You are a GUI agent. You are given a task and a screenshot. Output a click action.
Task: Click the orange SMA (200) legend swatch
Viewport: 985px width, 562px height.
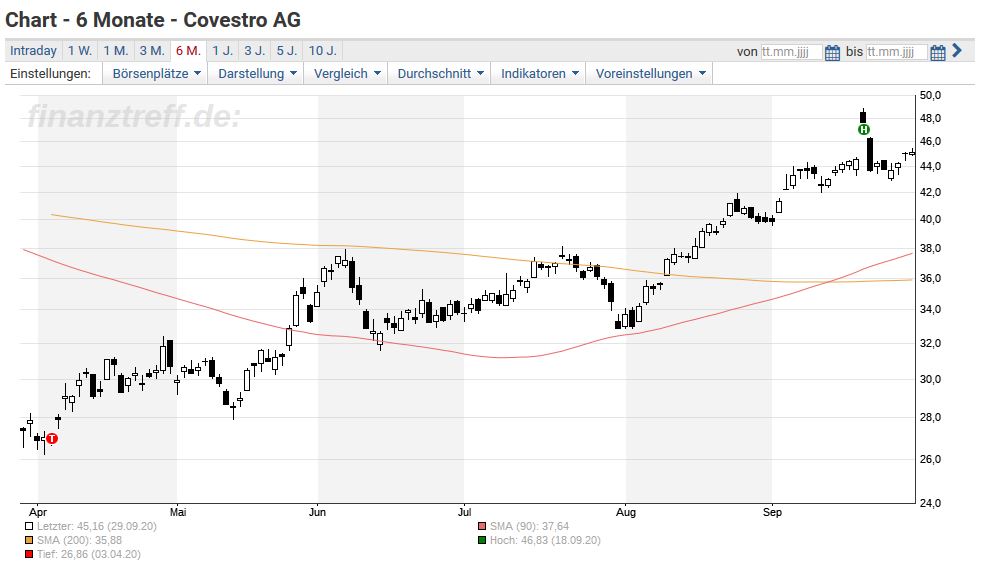tap(29, 541)
